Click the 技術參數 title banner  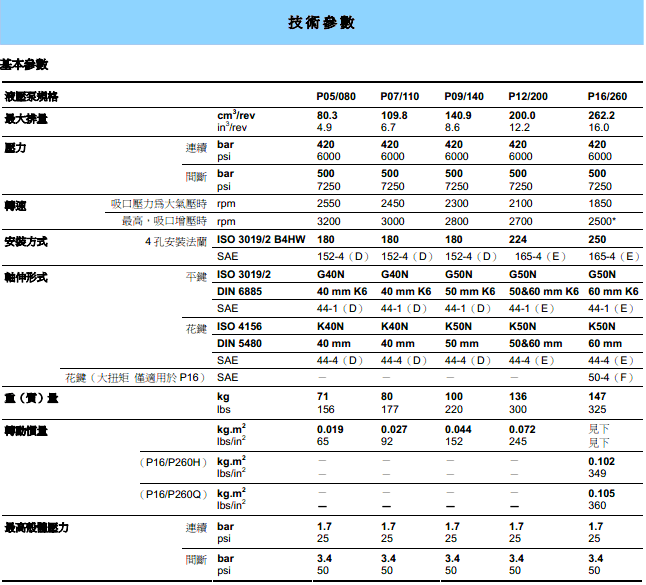(322, 23)
